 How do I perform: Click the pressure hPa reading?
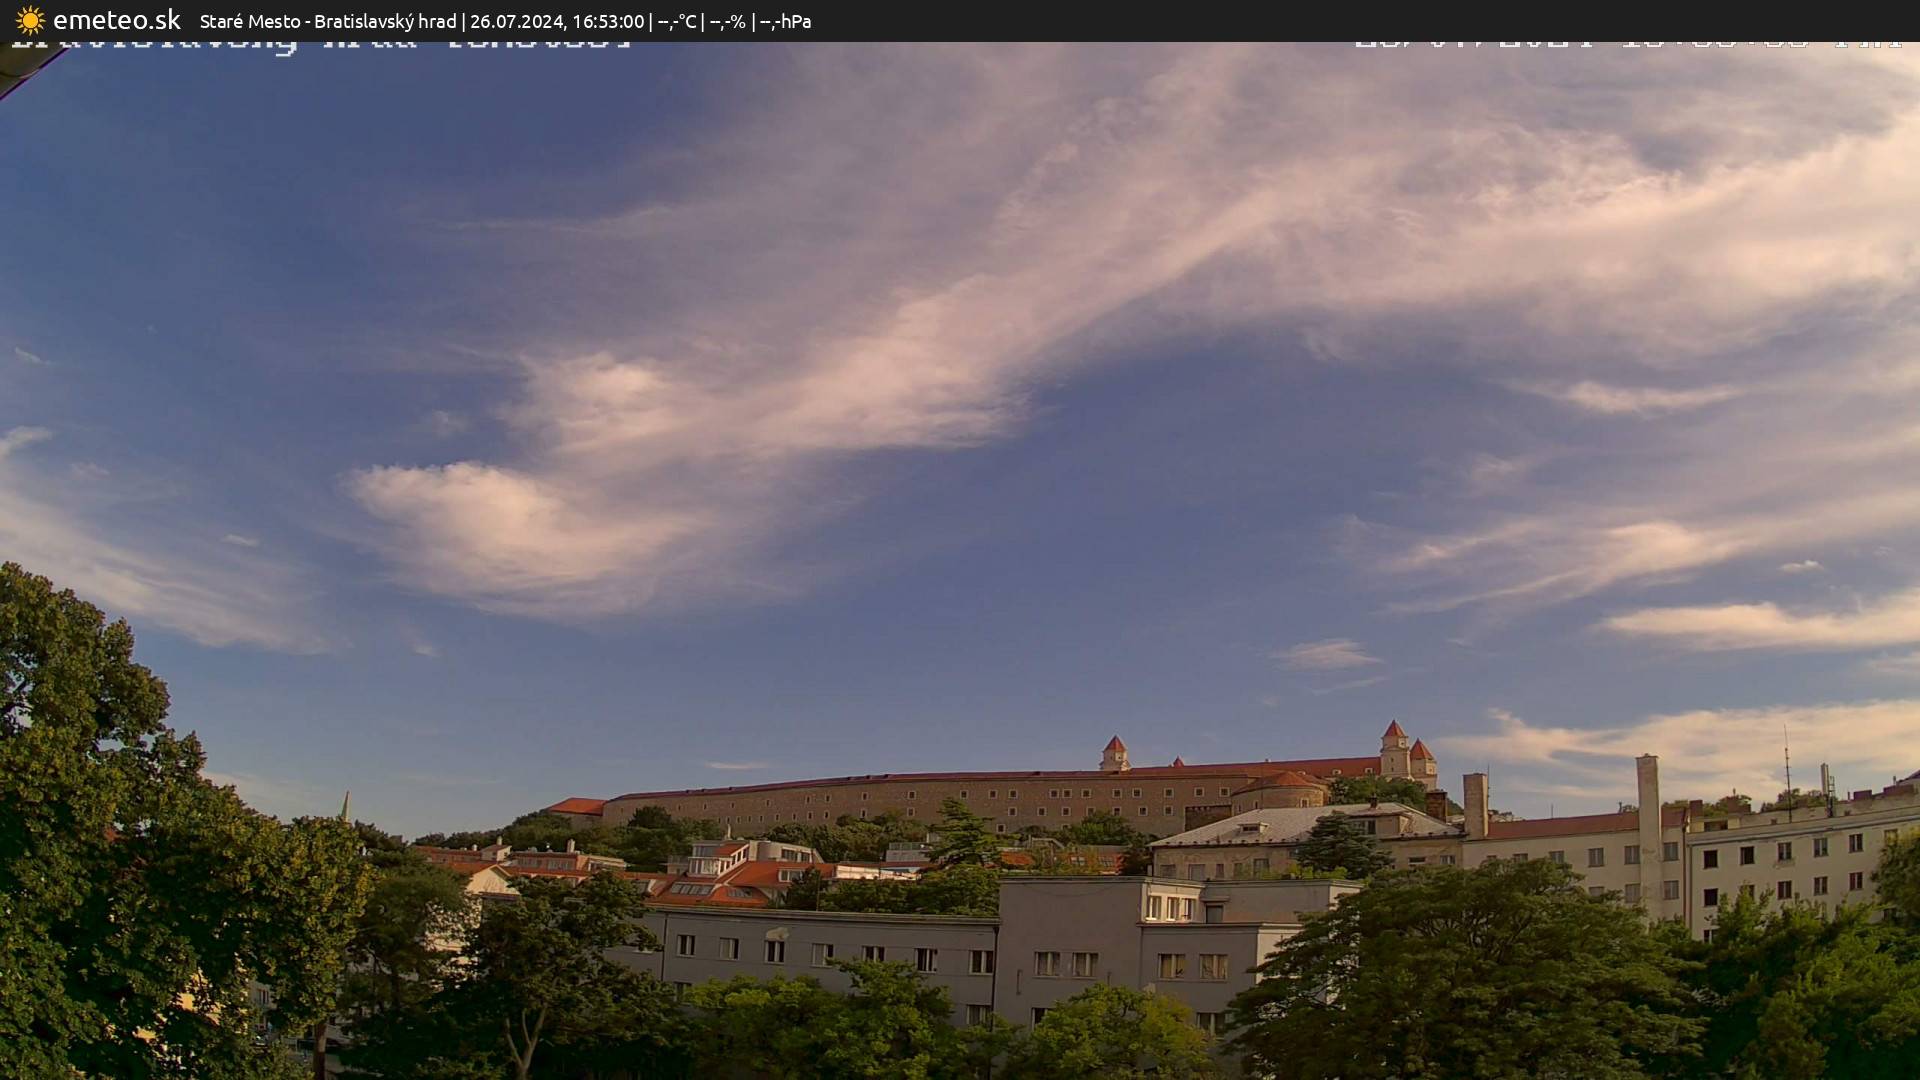click(x=785, y=21)
